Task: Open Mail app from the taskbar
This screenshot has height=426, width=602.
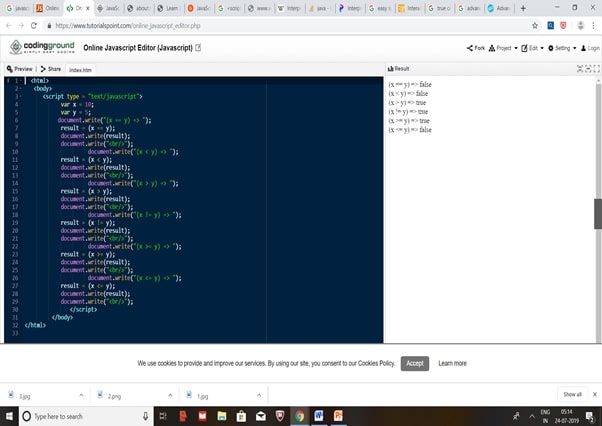Action: (x=261, y=416)
